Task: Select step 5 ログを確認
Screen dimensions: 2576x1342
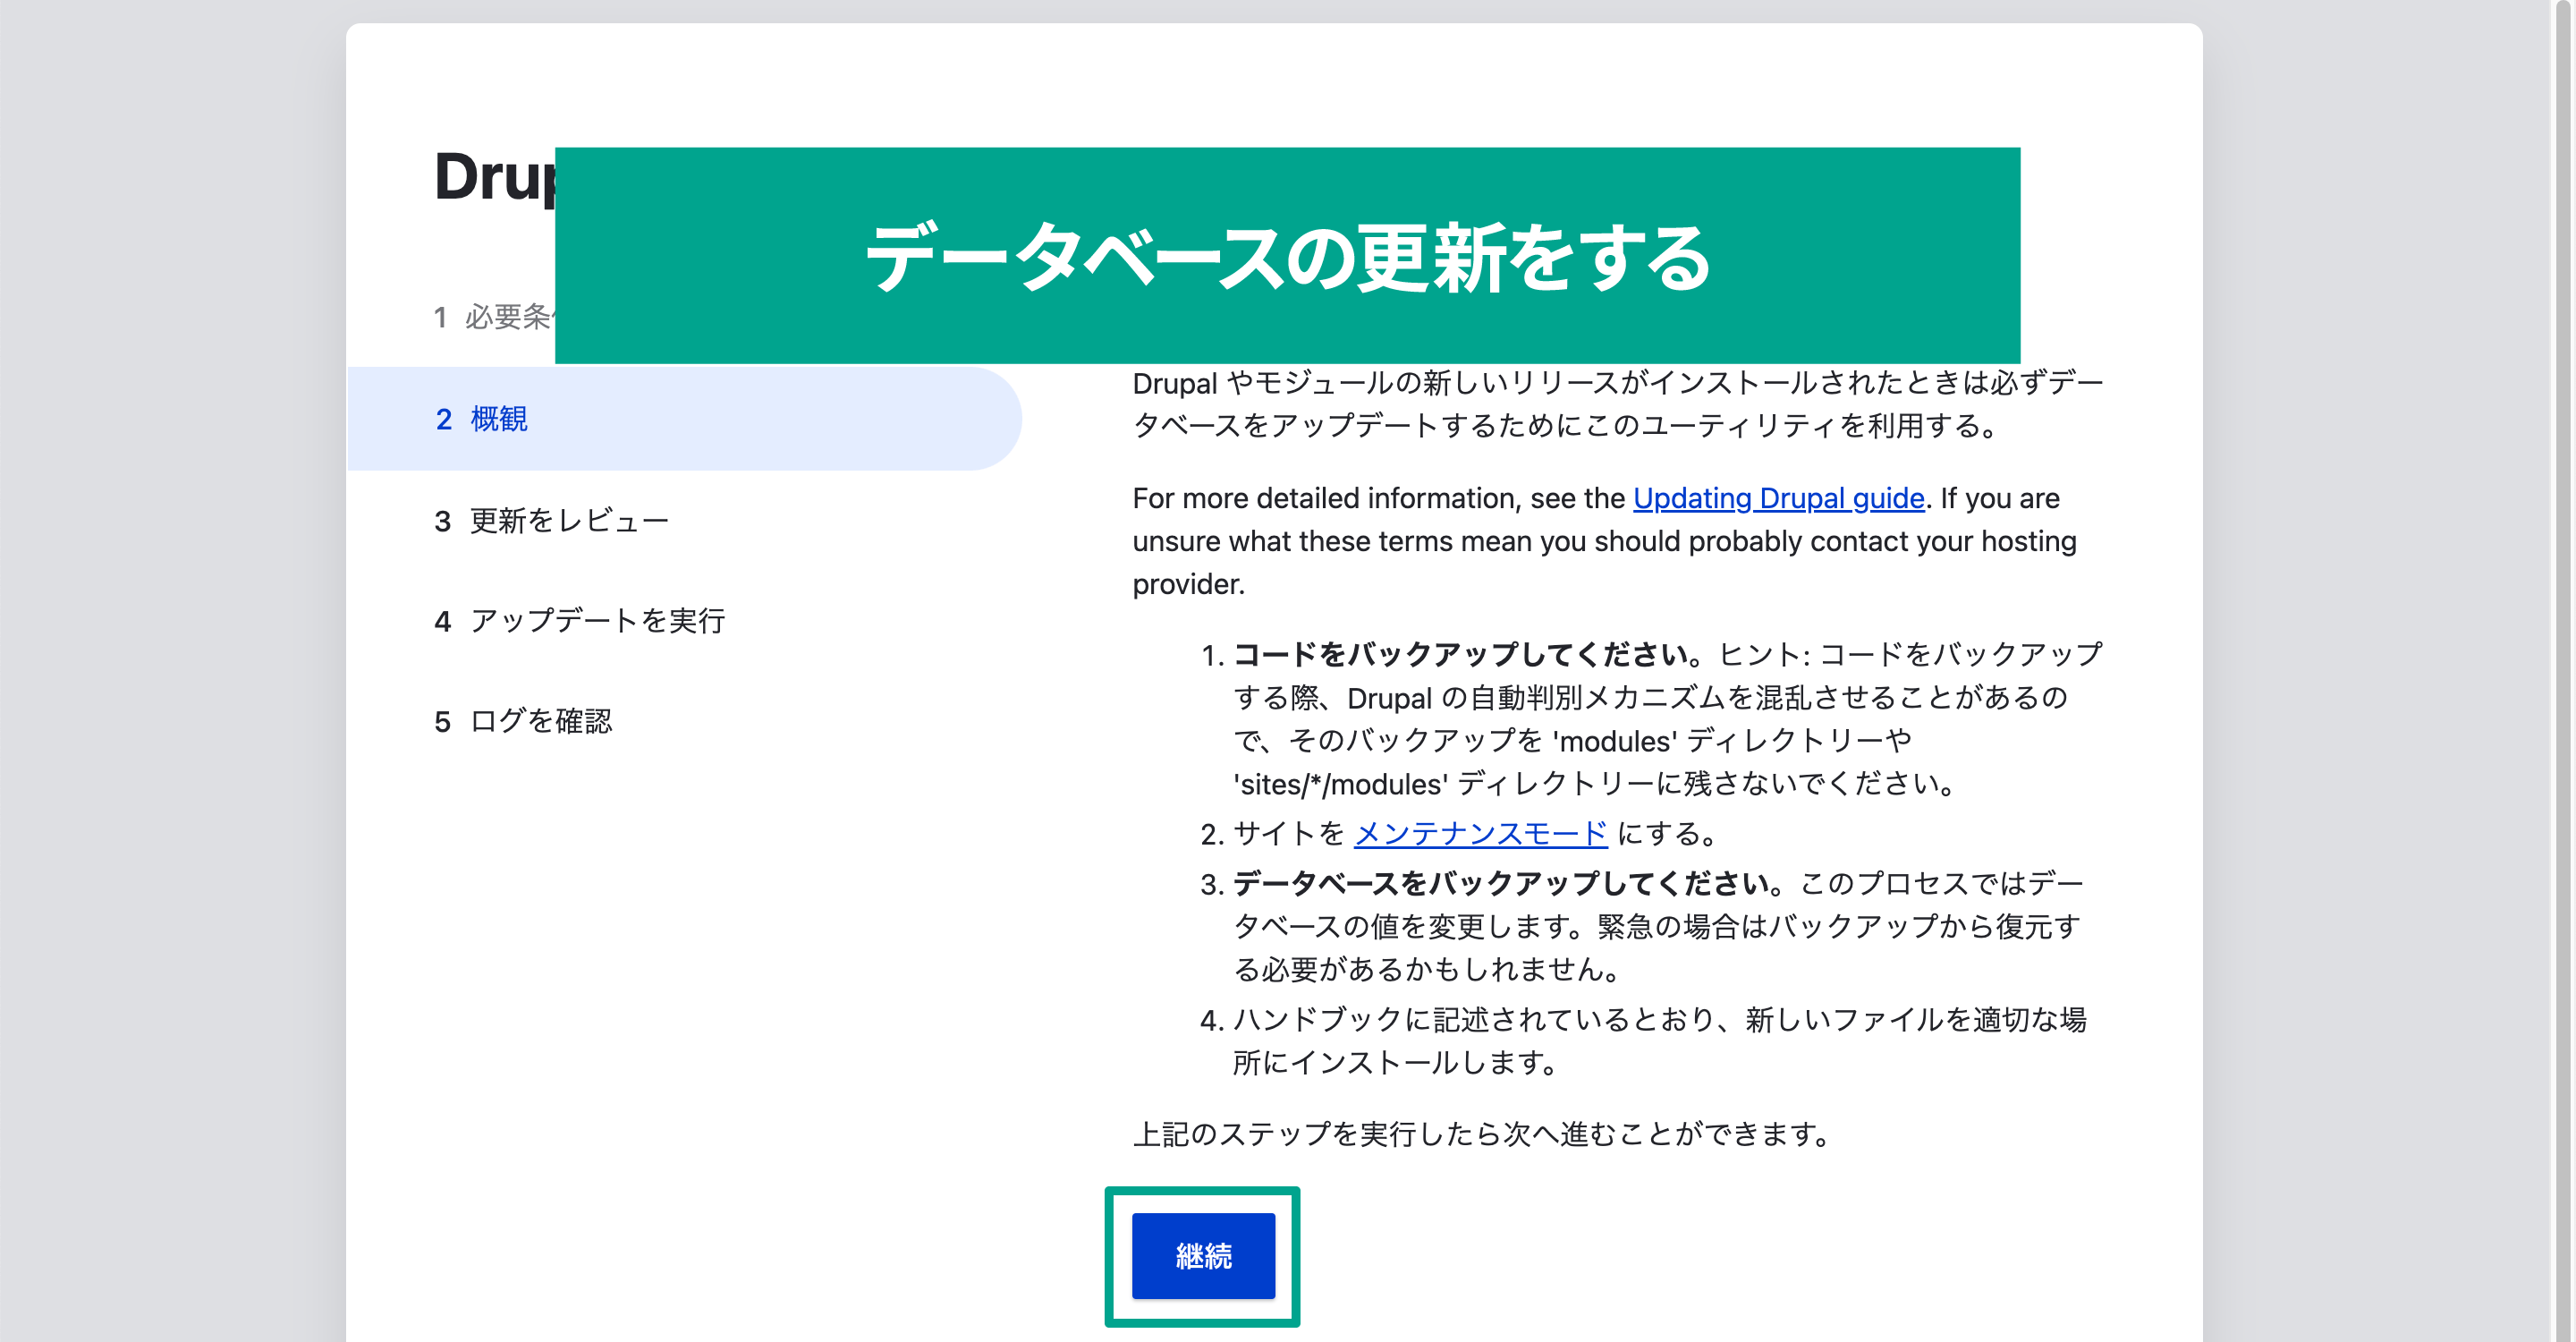Action: tap(523, 721)
